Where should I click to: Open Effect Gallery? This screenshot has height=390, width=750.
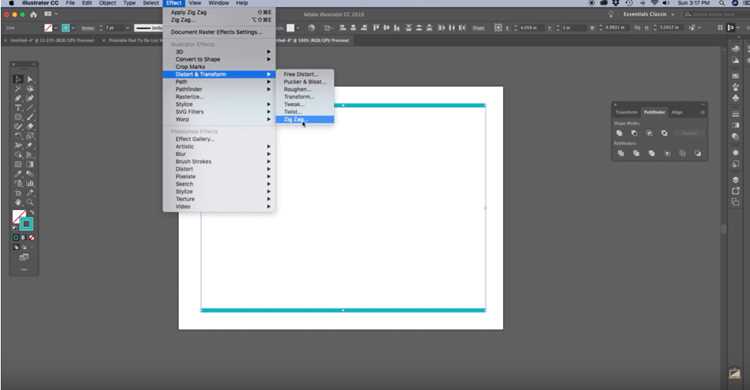pos(219,139)
